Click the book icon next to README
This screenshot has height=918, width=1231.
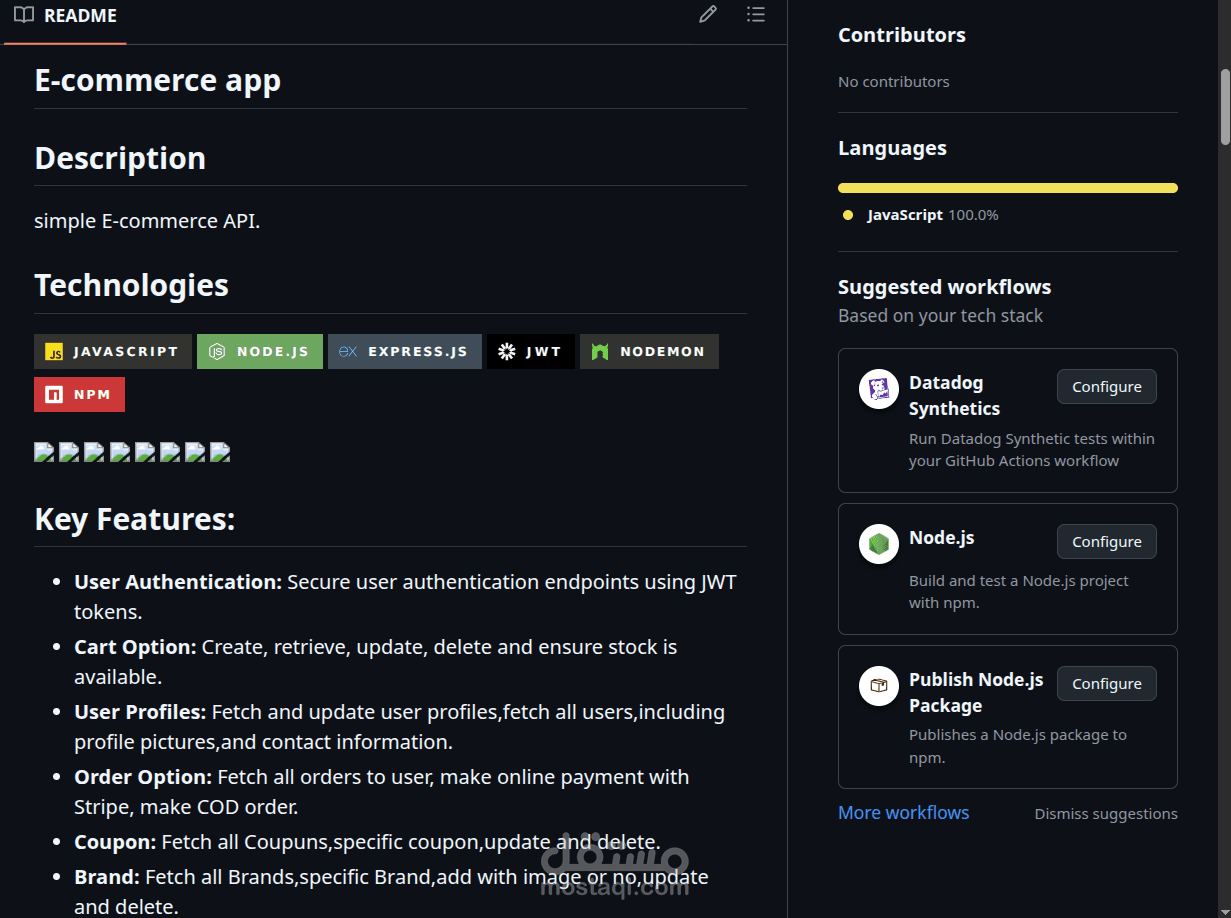point(23,15)
